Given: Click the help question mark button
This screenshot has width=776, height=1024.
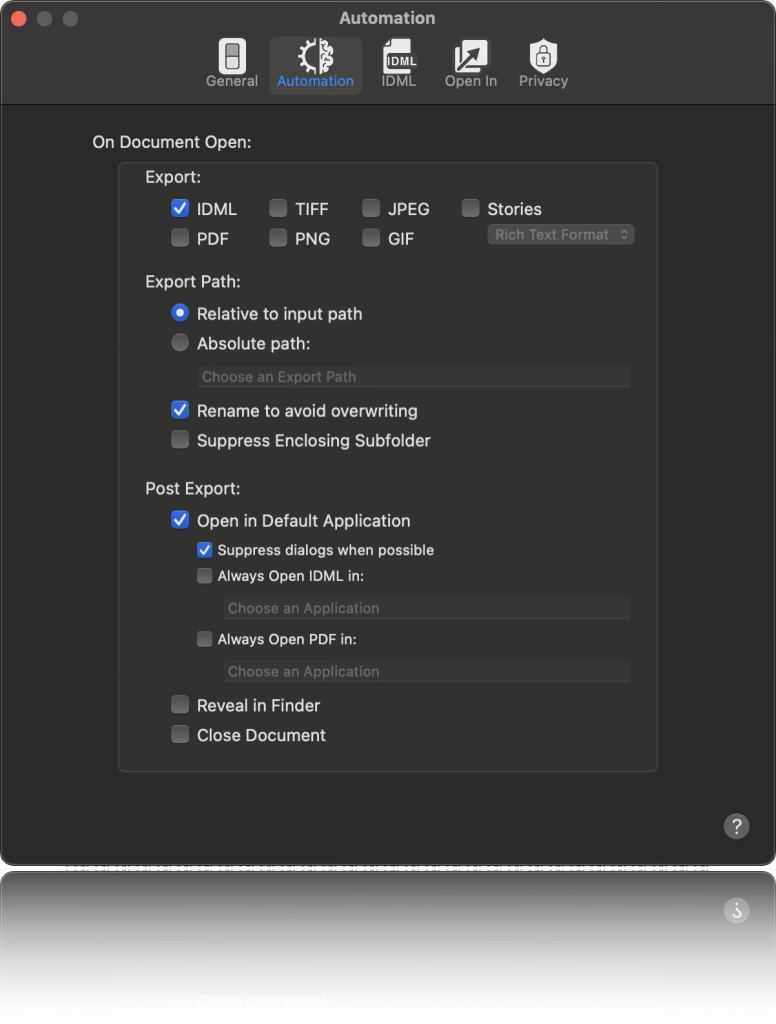Looking at the screenshot, I should coord(736,826).
